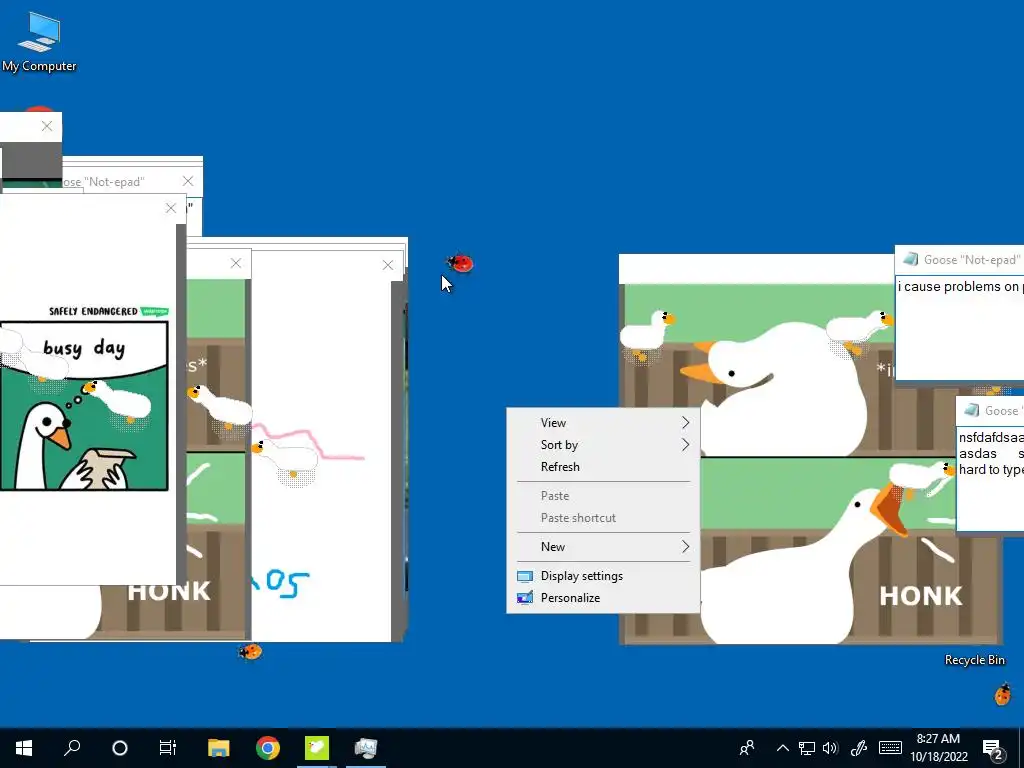The height and width of the screenshot is (768, 1024).
Task: Click the upper Goose Not-epad notepad icon
Action: pos(910,259)
